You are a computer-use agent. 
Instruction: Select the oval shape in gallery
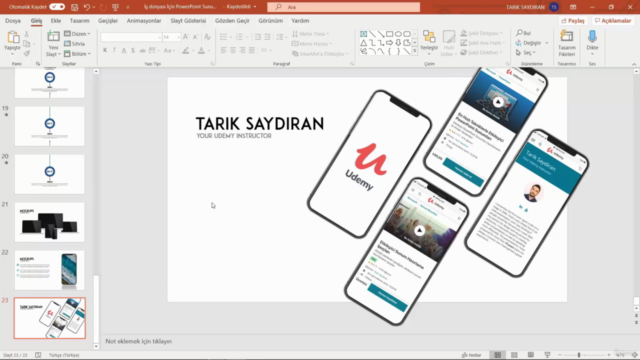398,34
